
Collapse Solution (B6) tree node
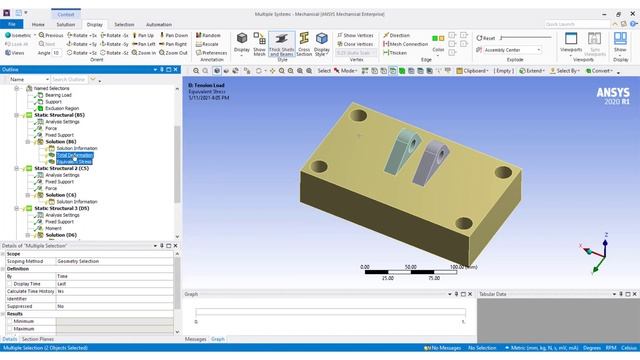[28, 142]
